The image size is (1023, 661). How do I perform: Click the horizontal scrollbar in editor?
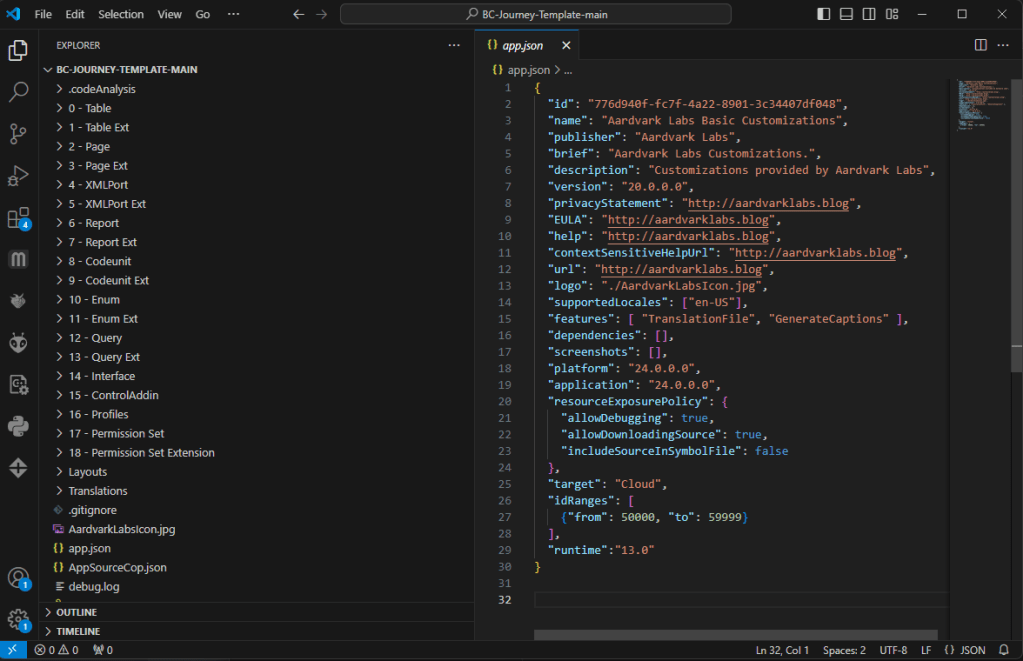[735, 634]
